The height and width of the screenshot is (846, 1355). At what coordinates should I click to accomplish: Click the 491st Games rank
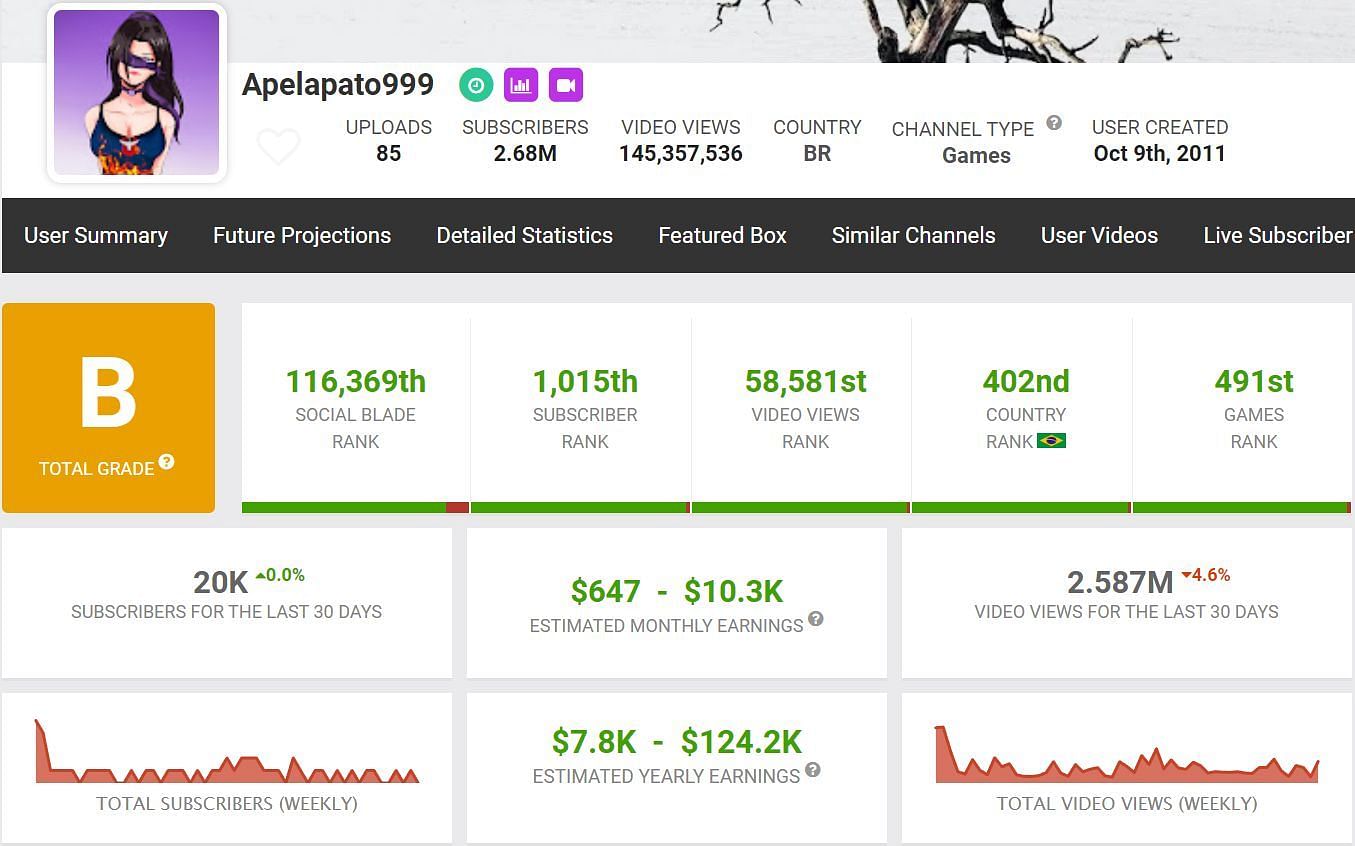1254,381
